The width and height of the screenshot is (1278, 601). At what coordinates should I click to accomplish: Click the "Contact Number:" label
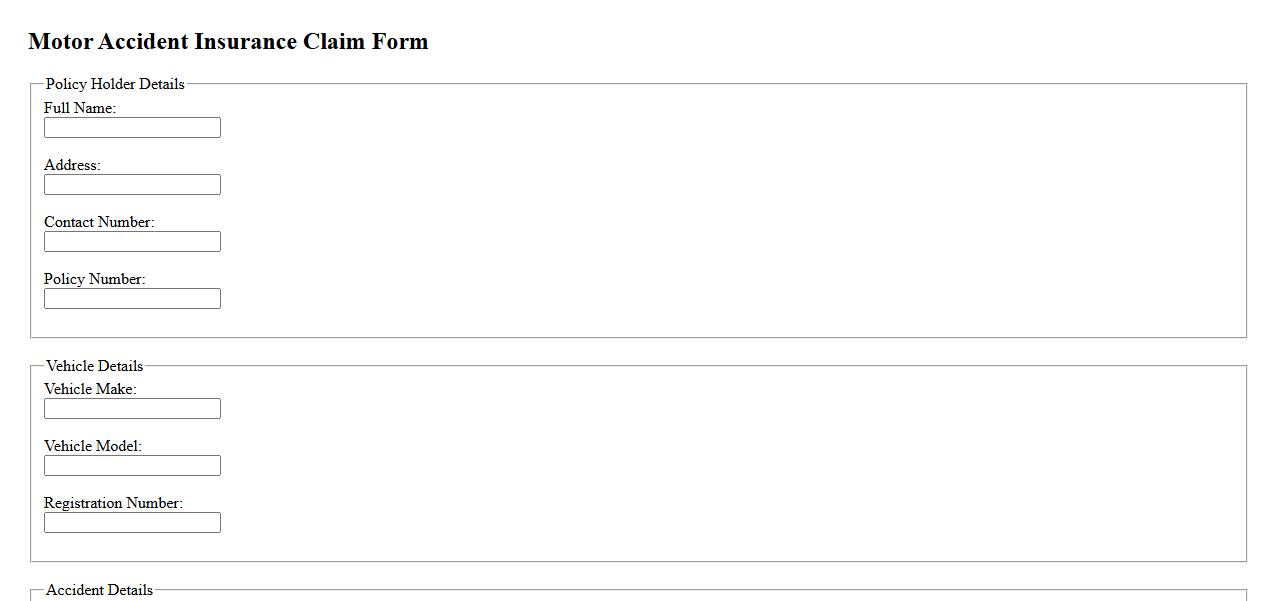(x=99, y=222)
